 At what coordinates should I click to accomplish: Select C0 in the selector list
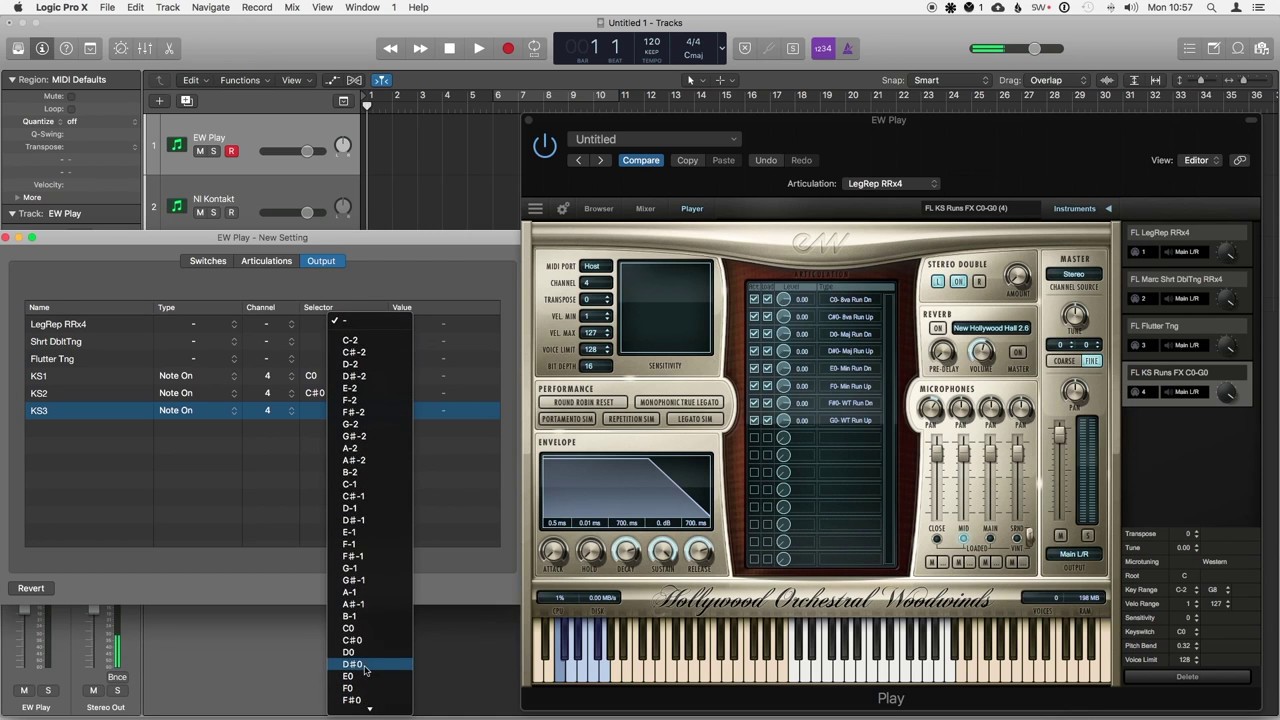(370, 628)
